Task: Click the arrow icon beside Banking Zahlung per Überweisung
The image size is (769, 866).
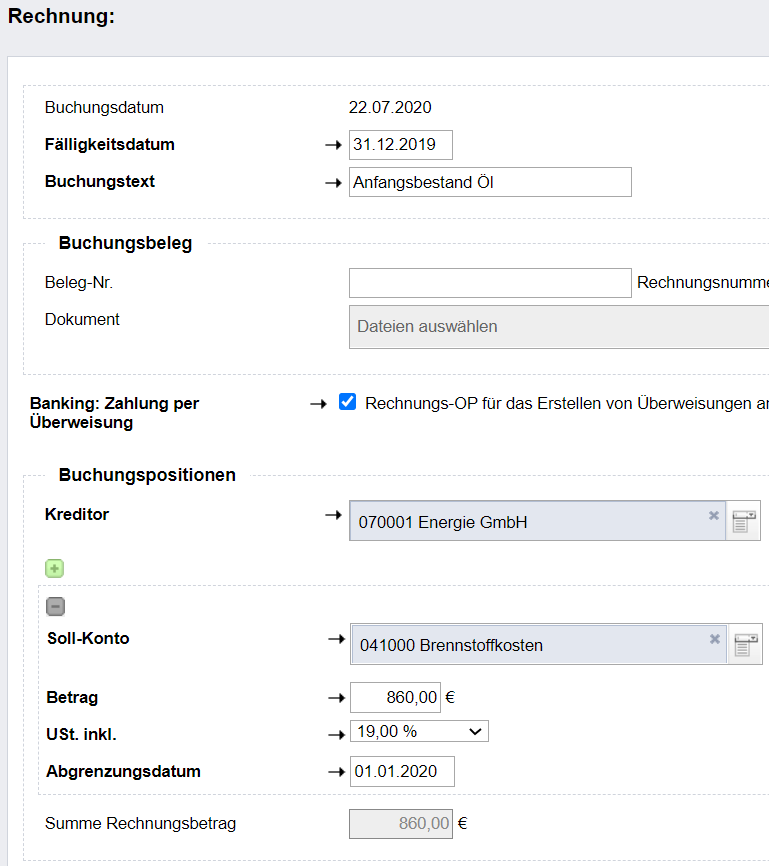Action: 318,404
